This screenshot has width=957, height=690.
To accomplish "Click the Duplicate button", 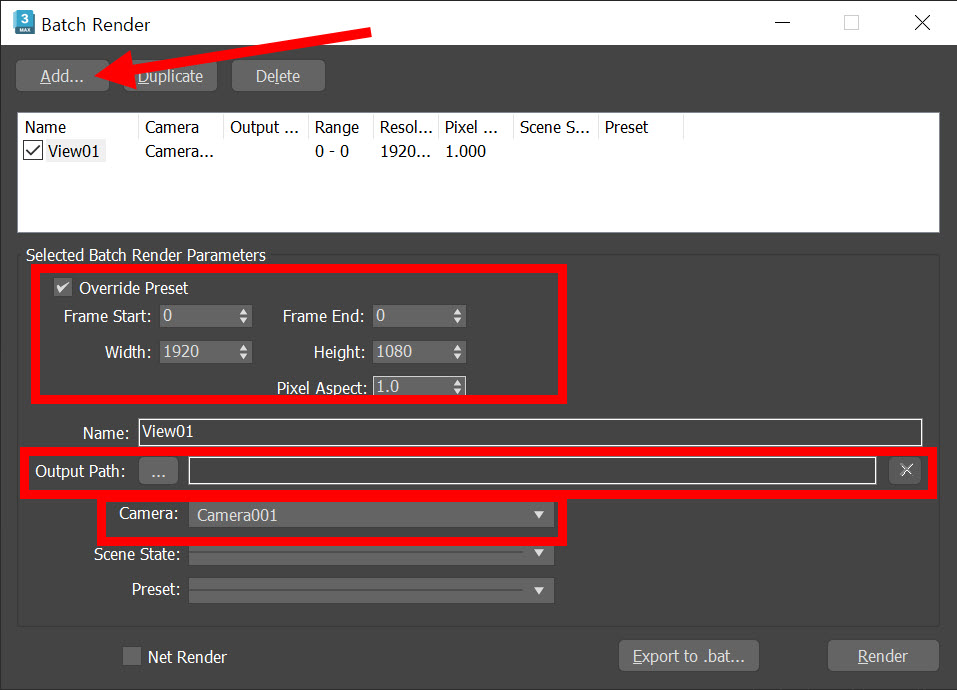I will tap(170, 76).
